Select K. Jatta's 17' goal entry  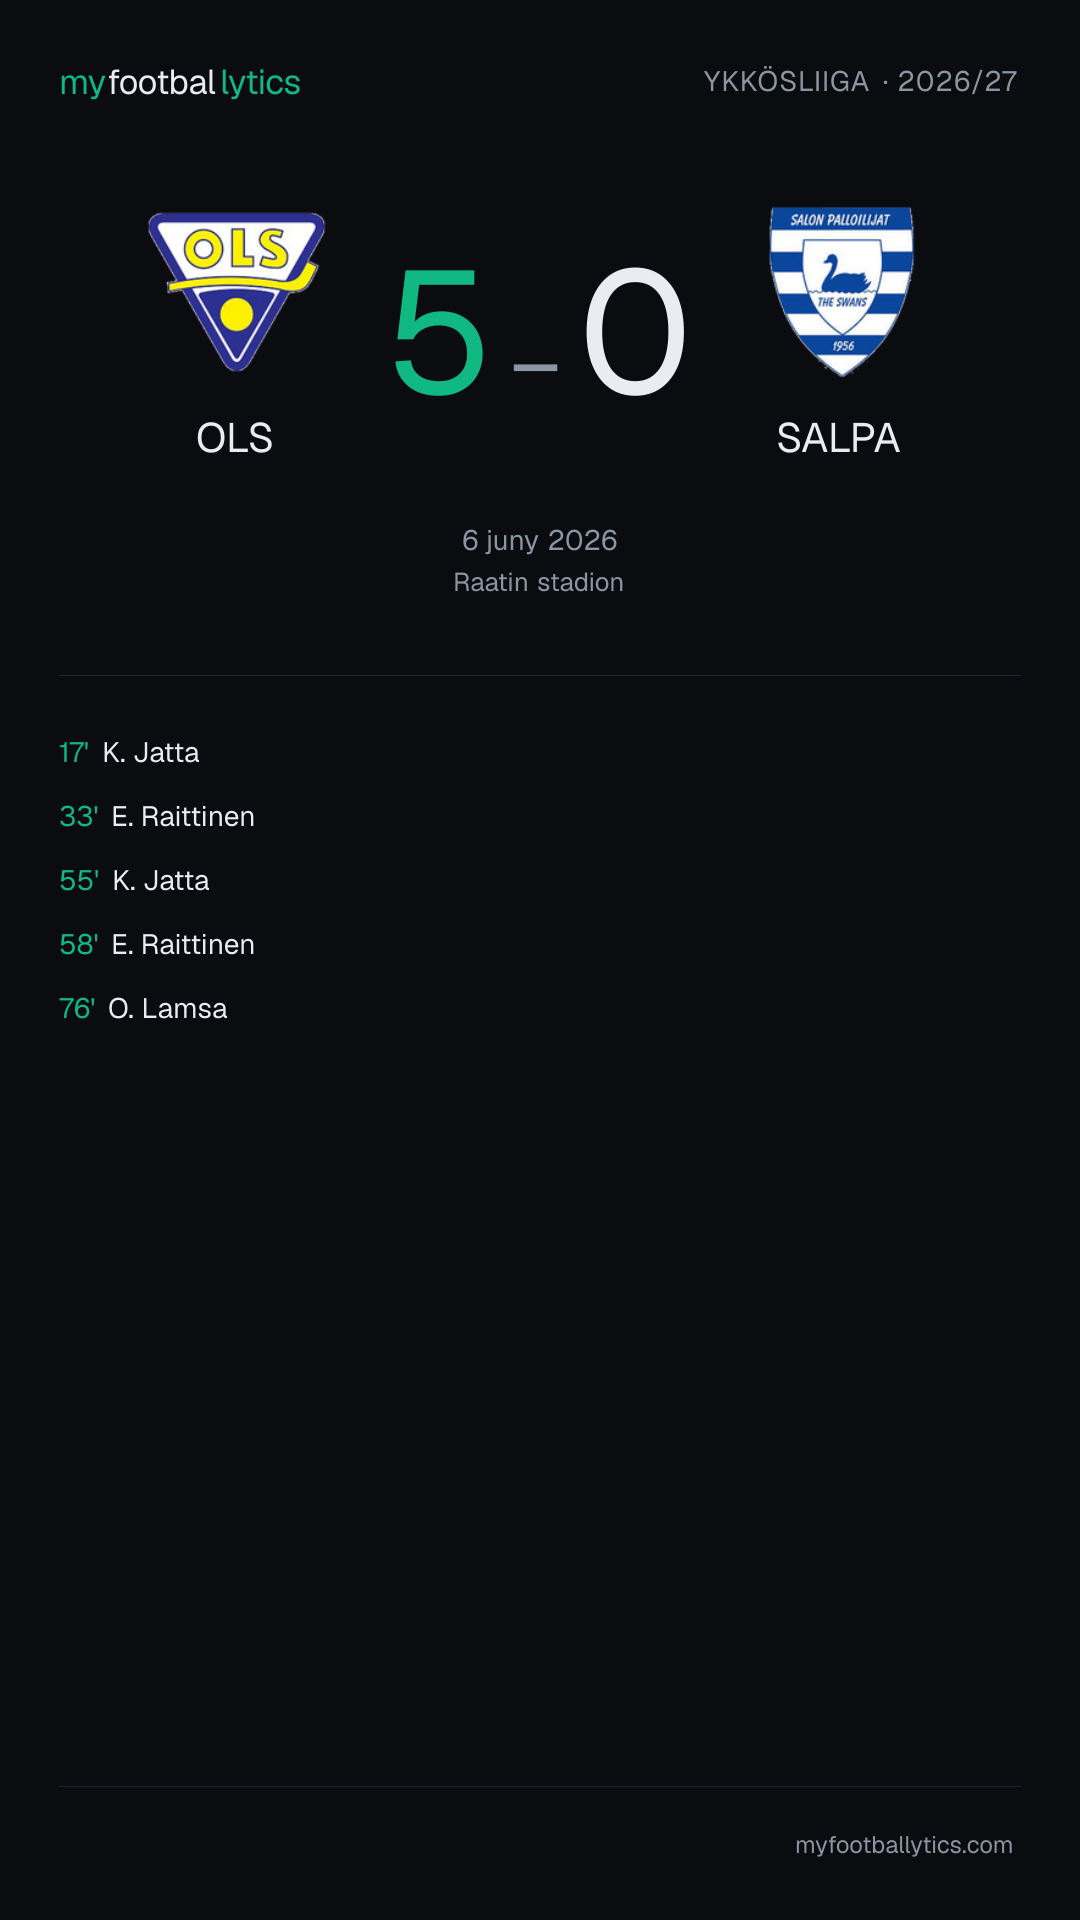129,752
